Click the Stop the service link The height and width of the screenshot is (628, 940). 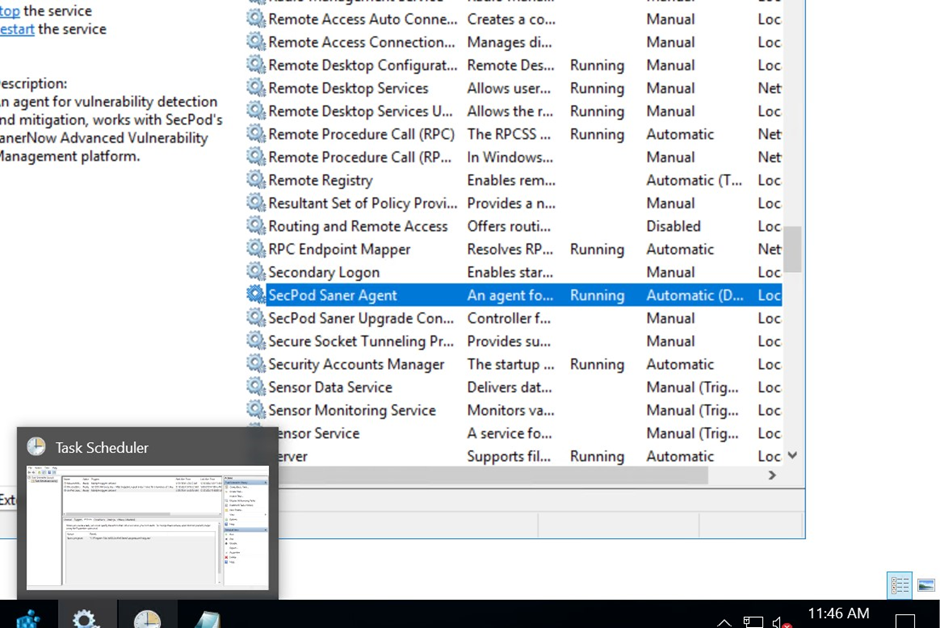click(10, 11)
